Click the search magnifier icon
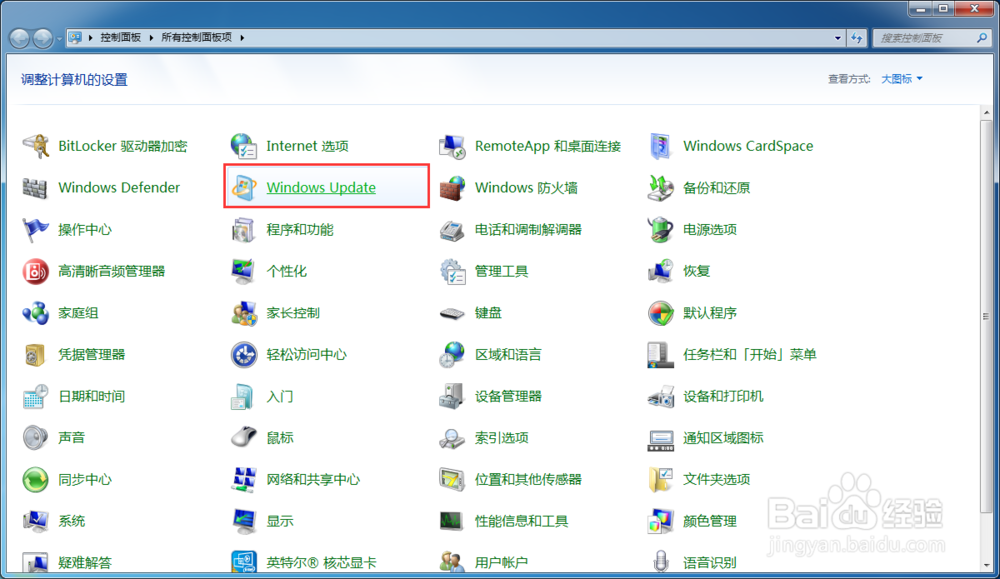Image resolution: width=1000 pixels, height=579 pixels. (x=982, y=38)
